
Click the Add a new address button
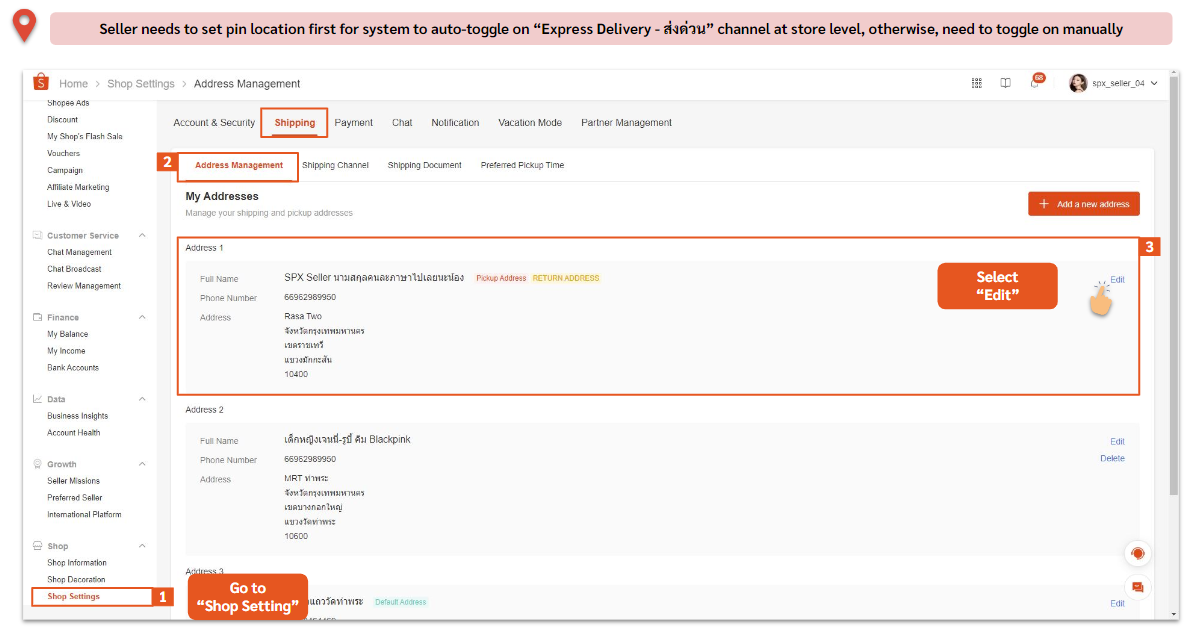pyautogui.click(x=1083, y=204)
